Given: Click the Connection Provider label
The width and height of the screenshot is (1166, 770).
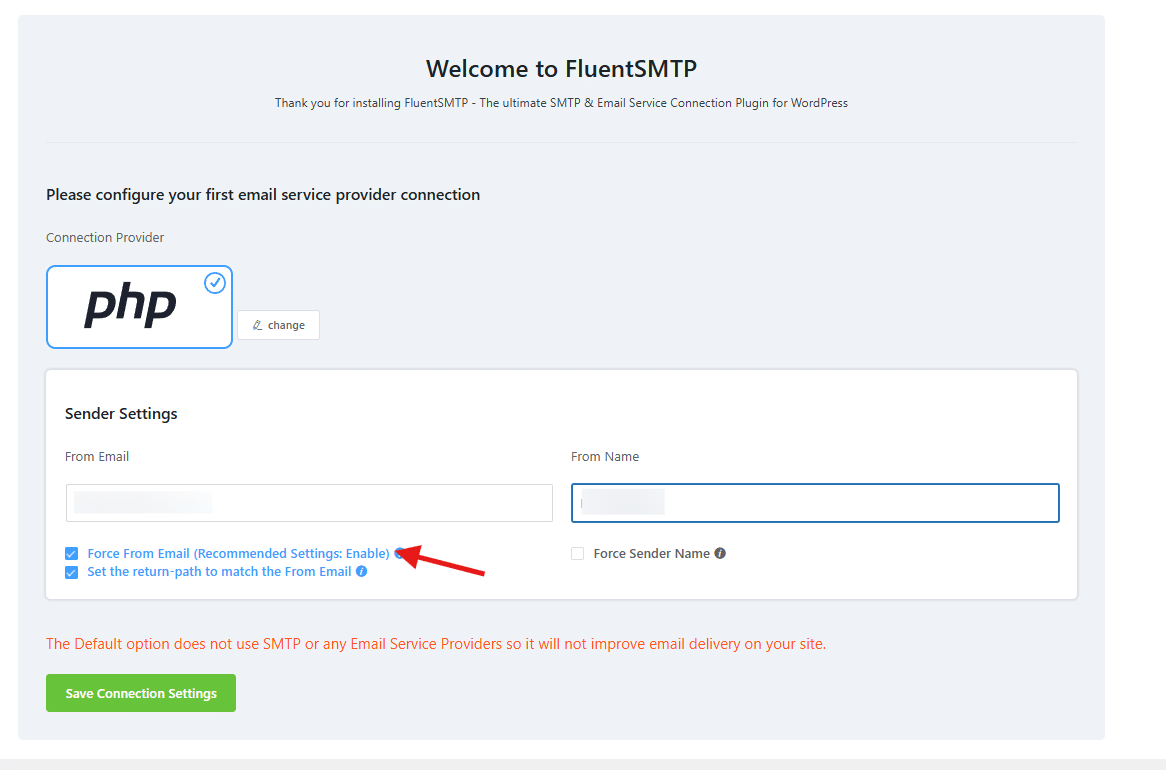Looking at the screenshot, I should pos(105,238).
